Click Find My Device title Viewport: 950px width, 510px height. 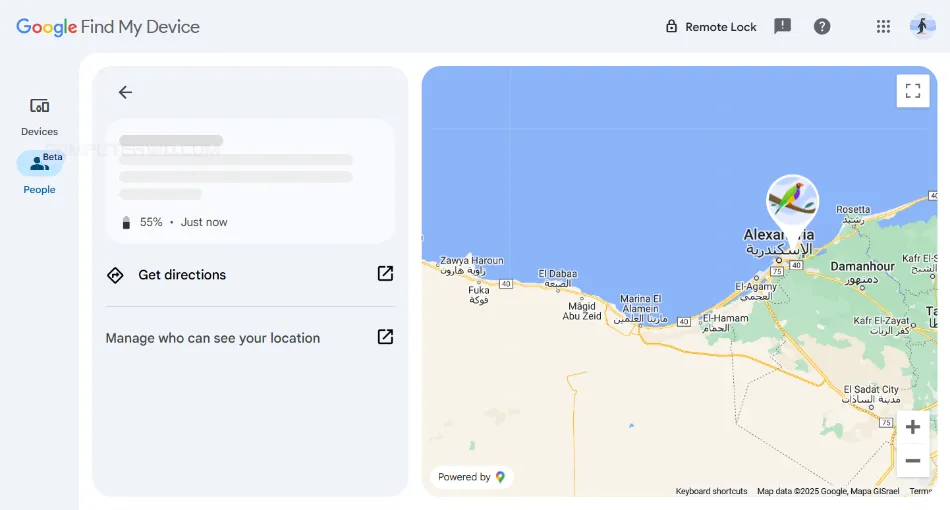(x=140, y=27)
